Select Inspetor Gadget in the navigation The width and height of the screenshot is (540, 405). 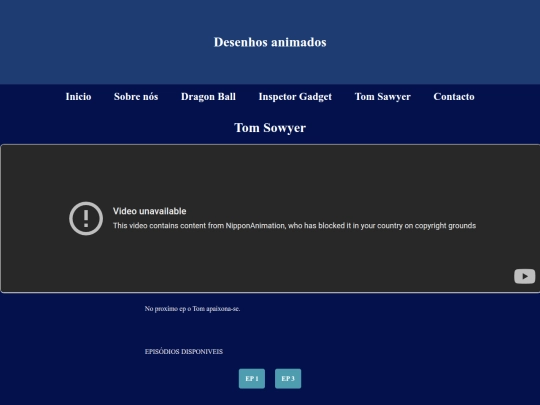tap(295, 97)
